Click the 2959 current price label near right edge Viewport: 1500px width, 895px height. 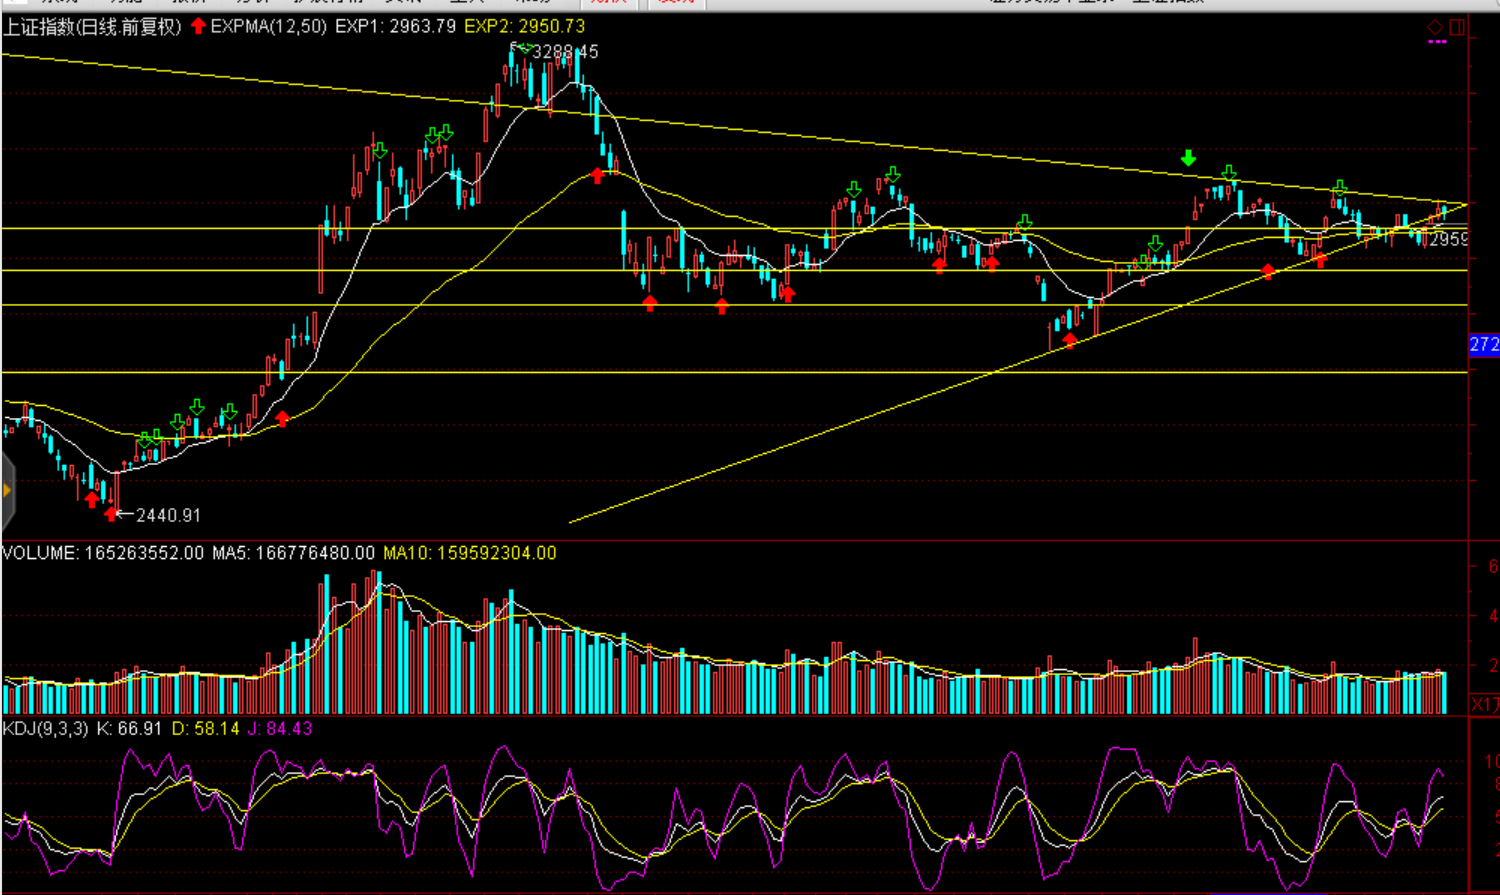(x=1448, y=239)
